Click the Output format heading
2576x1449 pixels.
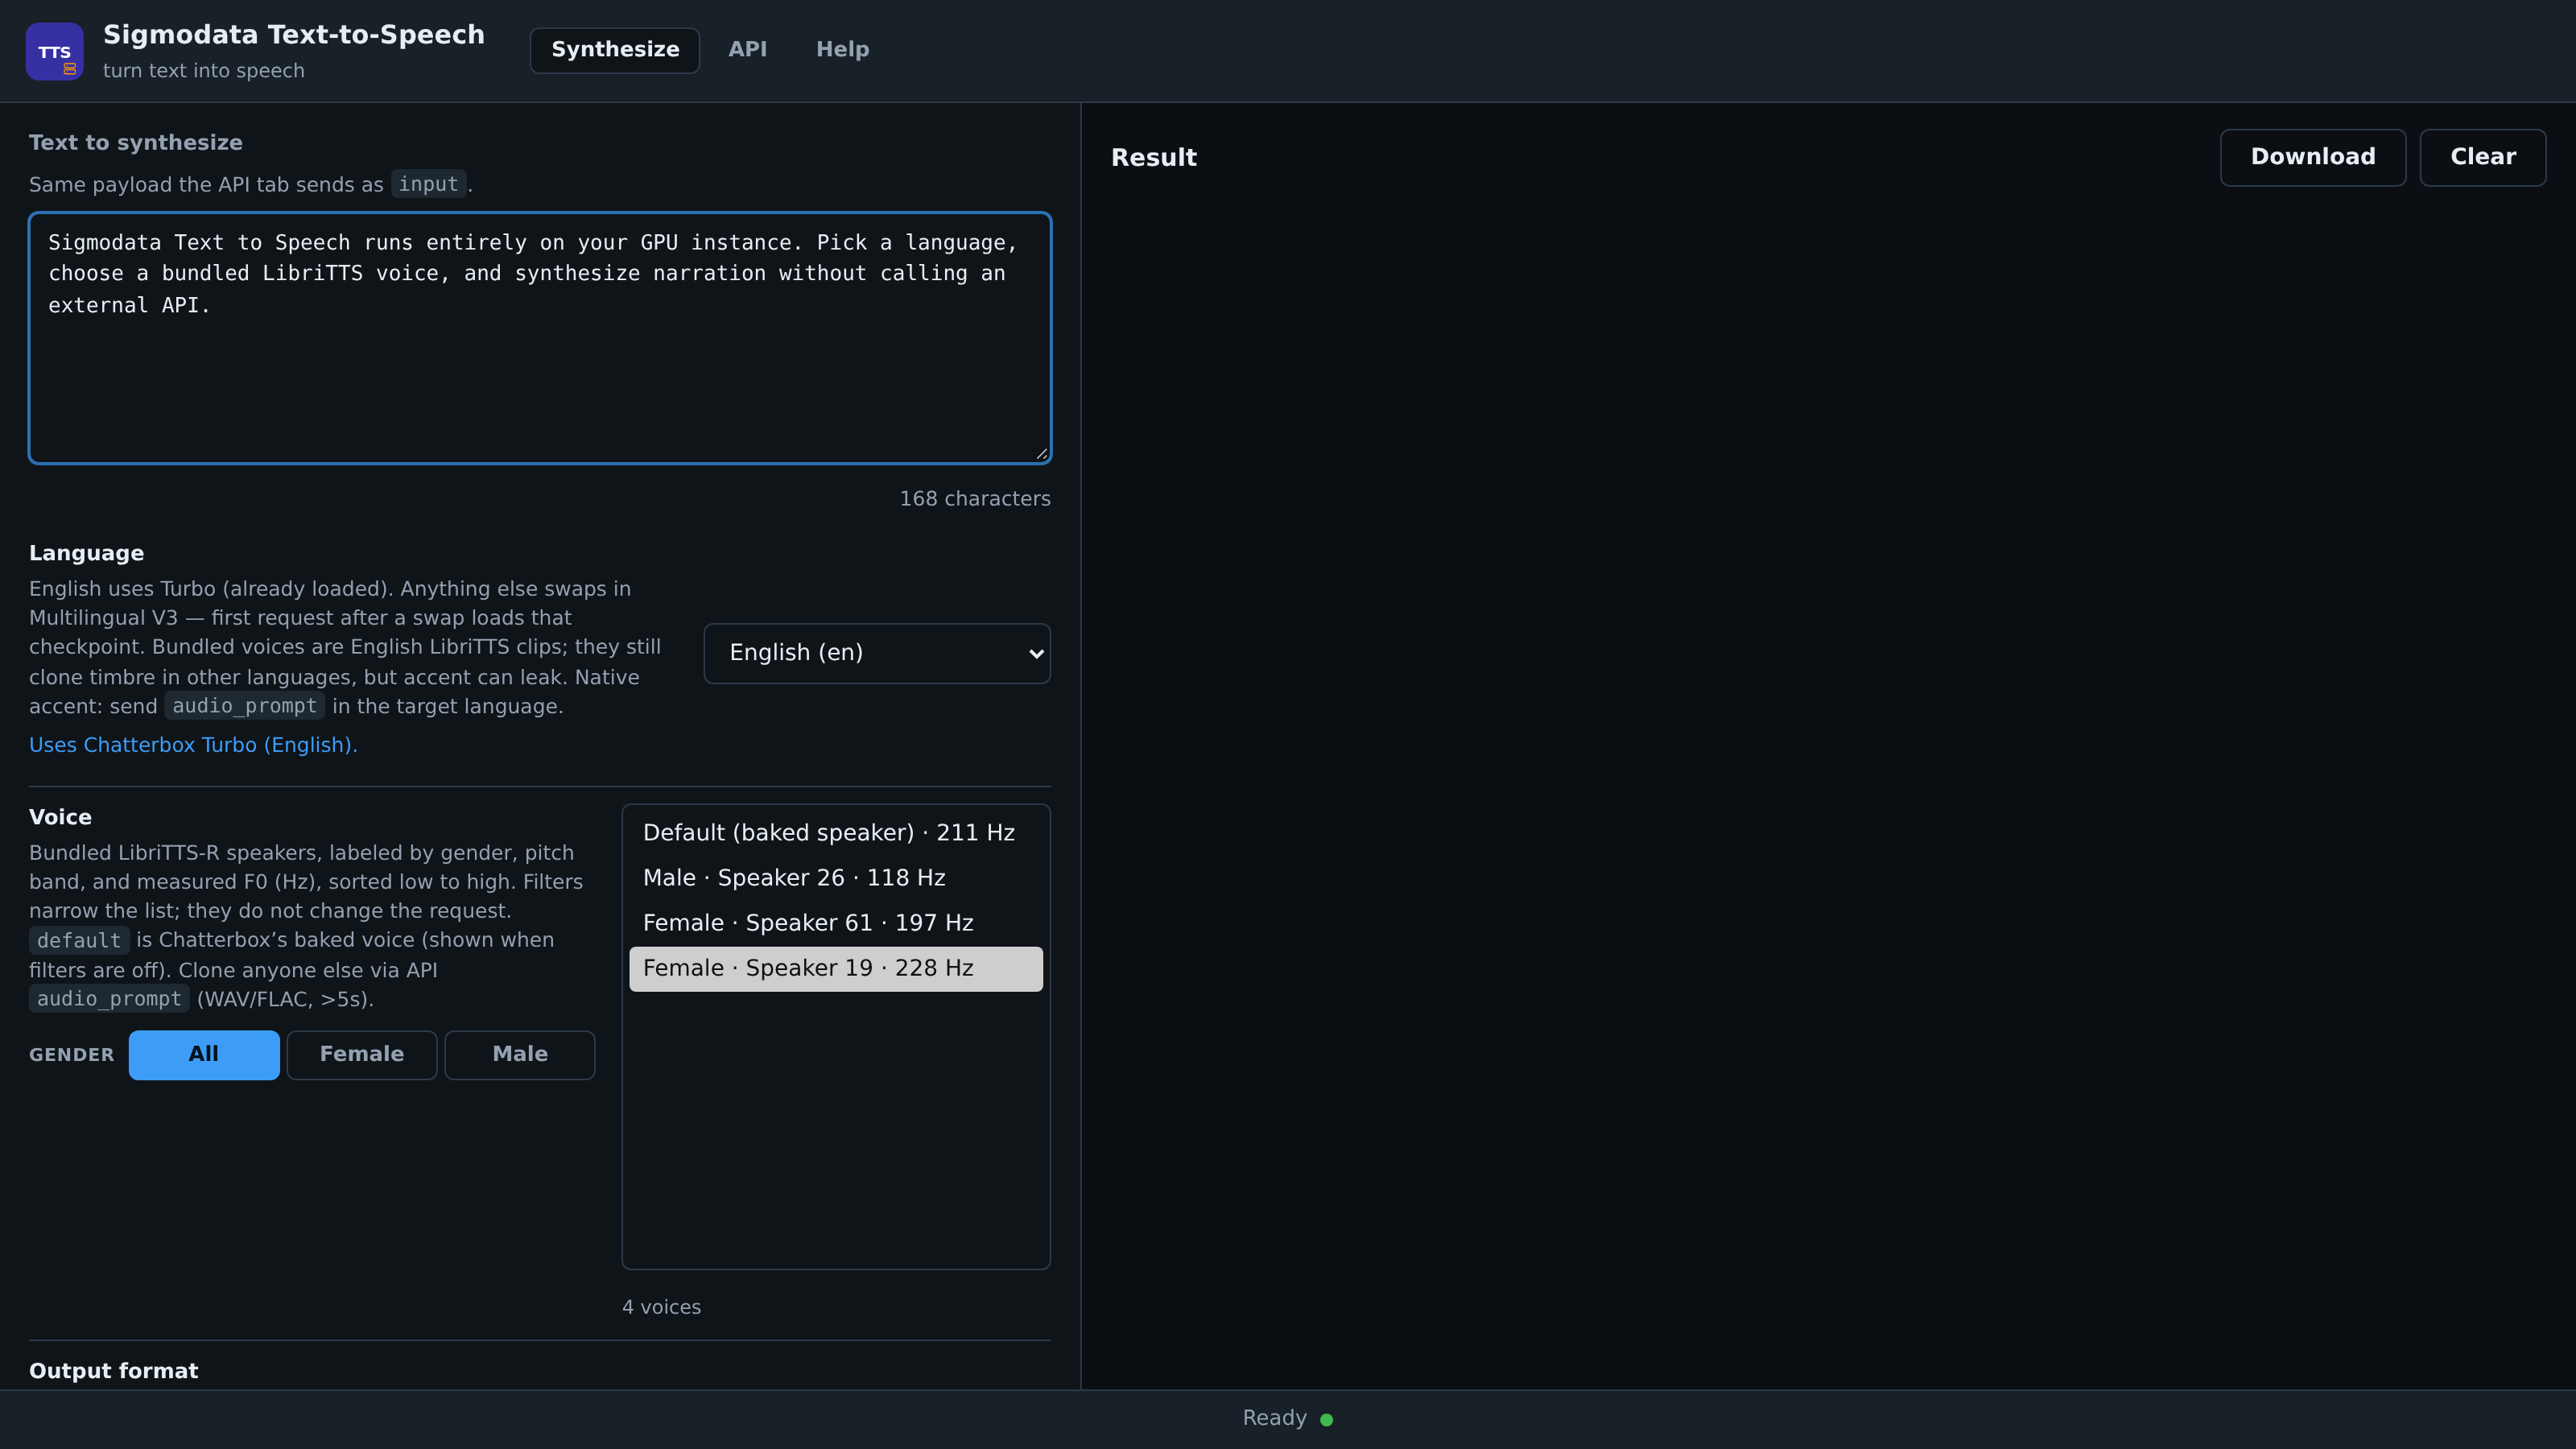click(114, 1371)
